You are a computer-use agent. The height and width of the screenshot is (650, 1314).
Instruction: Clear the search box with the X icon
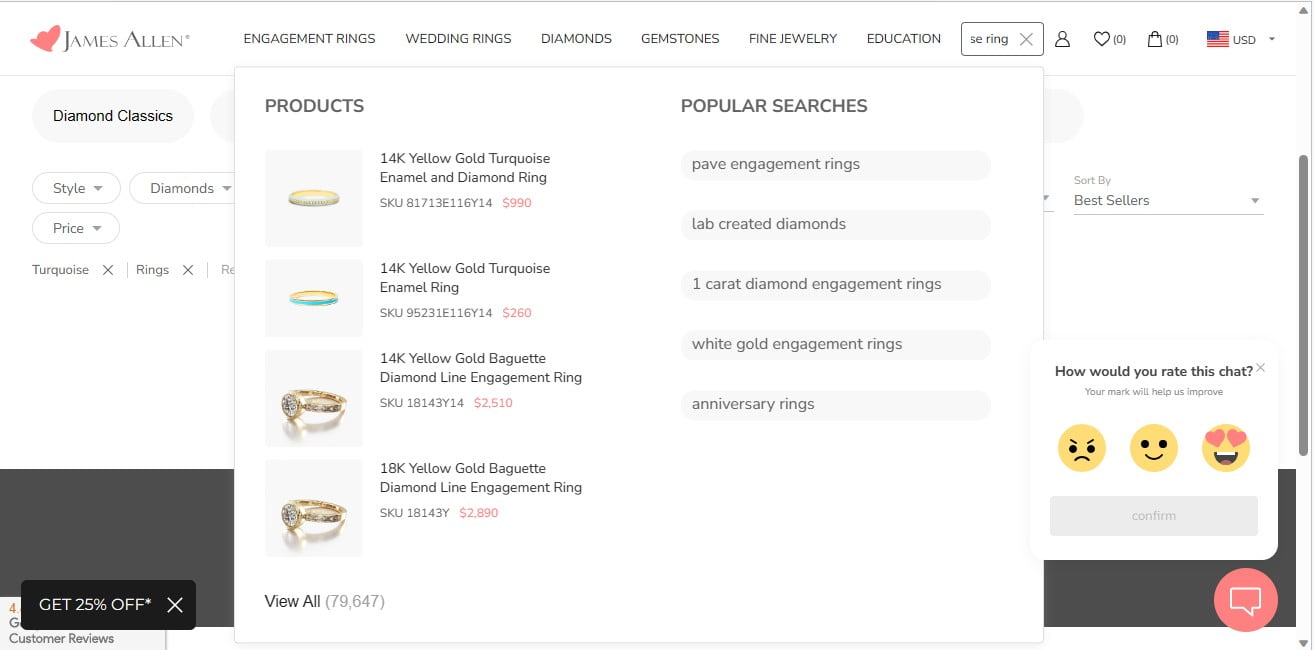[x=1026, y=39]
